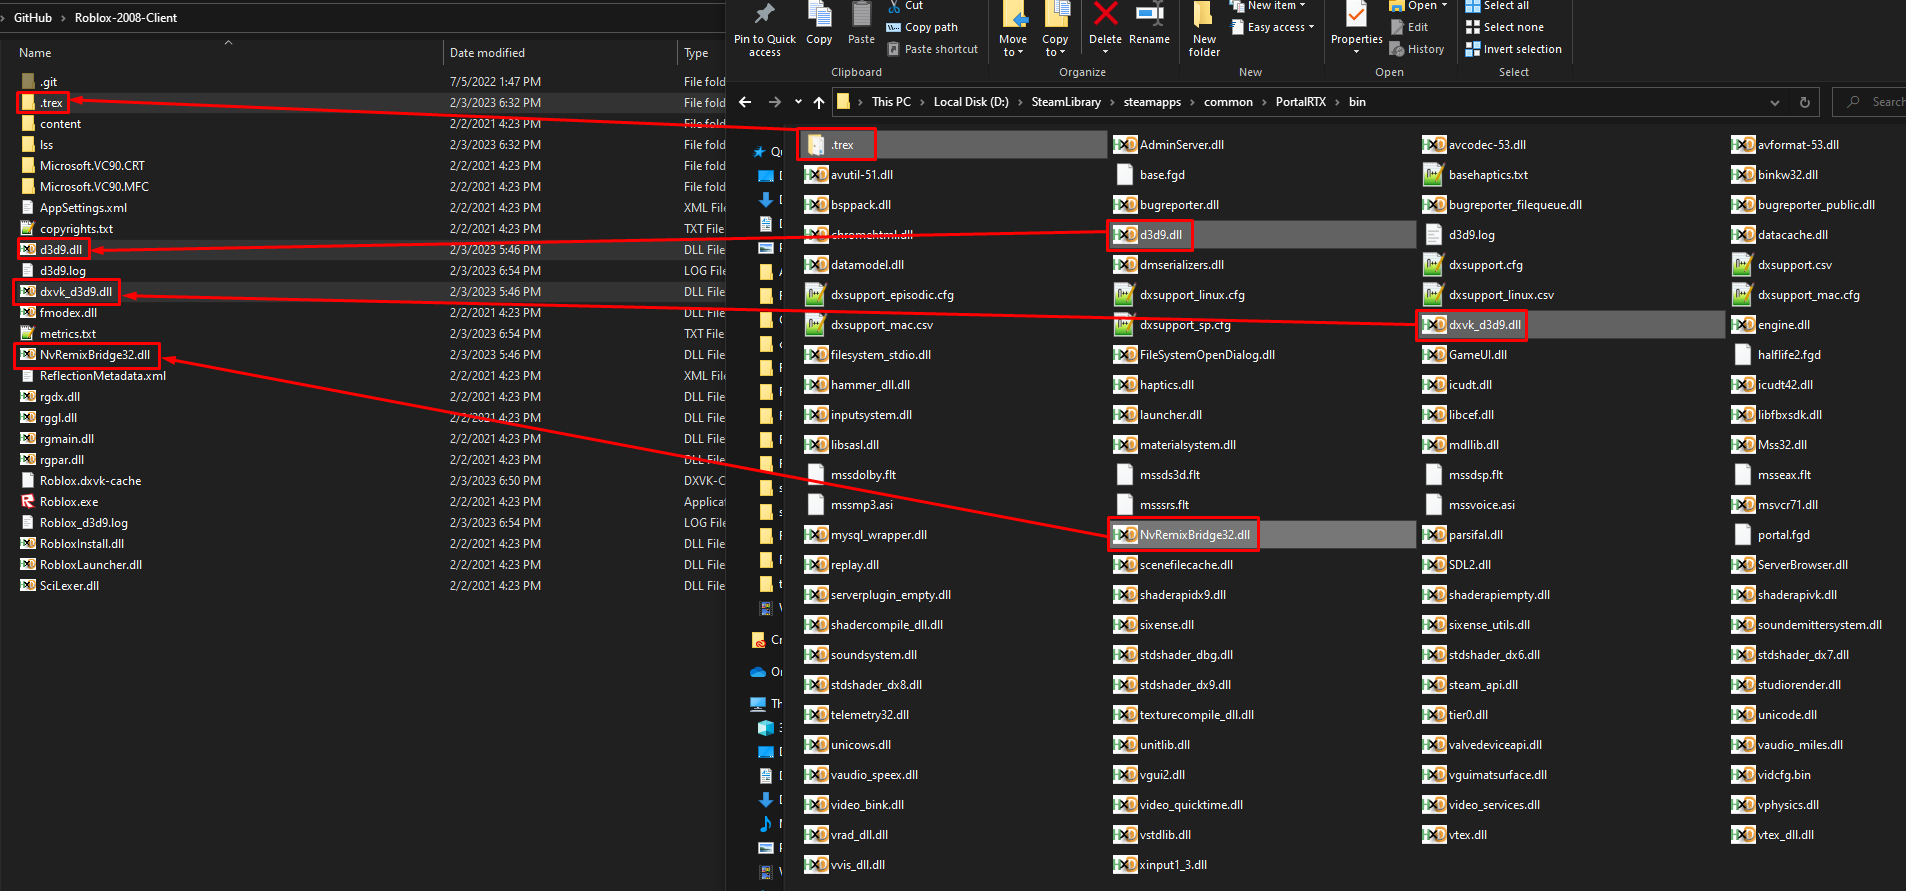The width and height of the screenshot is (1906, 891).
Task: Go forward with the right arrow
Action: coord(775,102)
